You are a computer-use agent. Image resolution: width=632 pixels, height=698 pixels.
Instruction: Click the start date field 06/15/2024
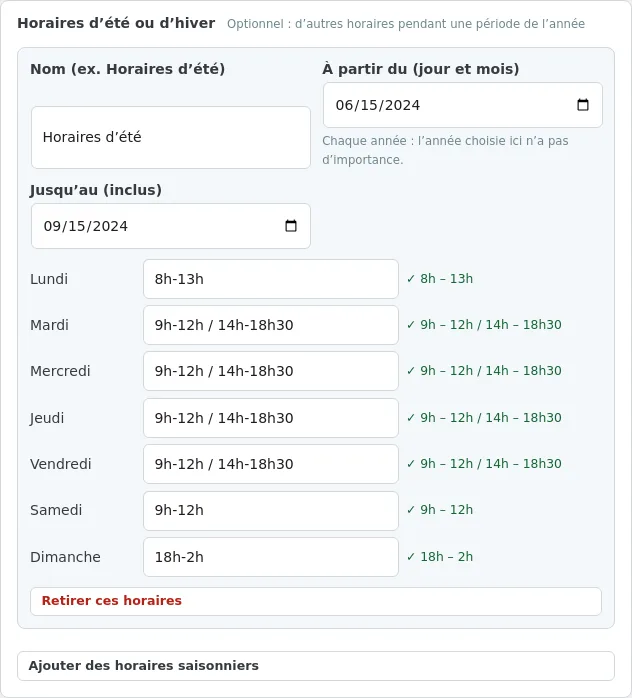tap(463, 105)
